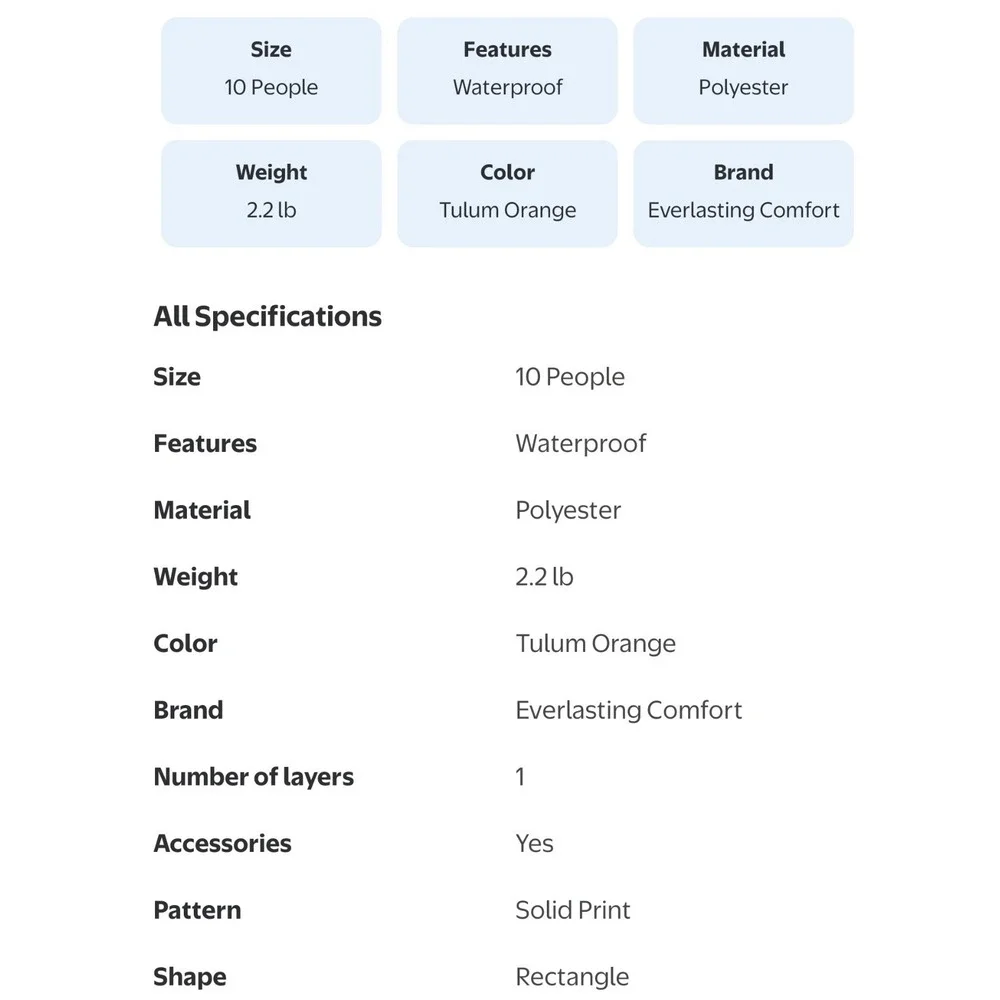1000x1000 pixels.
Task: Open the Brand Everlasting Comfort card
Action: coord(743,193)
